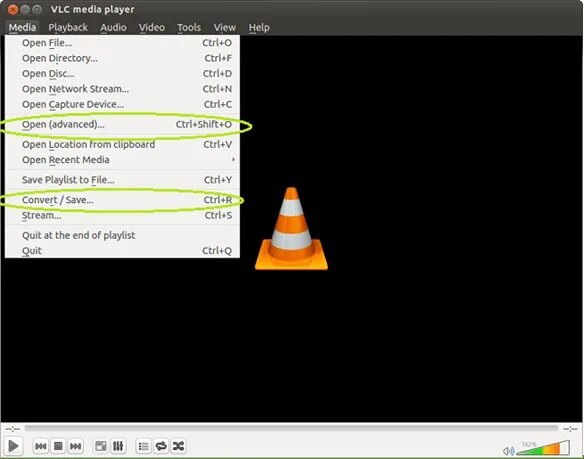
Task: Mute audio via the speaker icon
Action: 508,451
